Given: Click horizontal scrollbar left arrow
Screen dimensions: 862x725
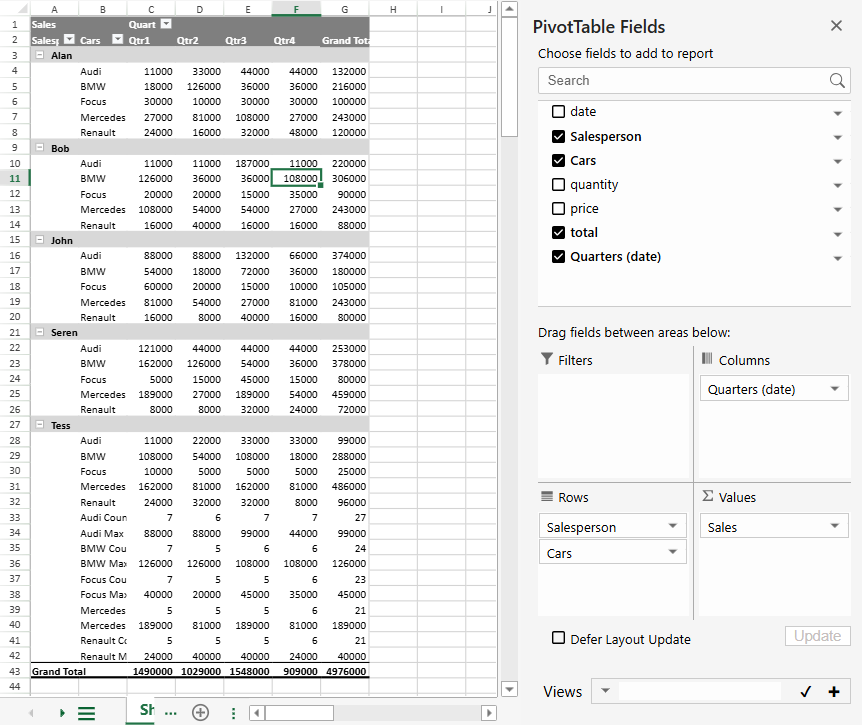Looking at the screenshot, I should [x=257, y=713].
